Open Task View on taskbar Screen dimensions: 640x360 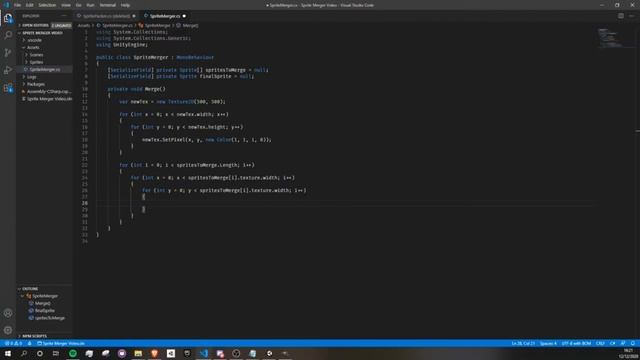pos(56,353)
